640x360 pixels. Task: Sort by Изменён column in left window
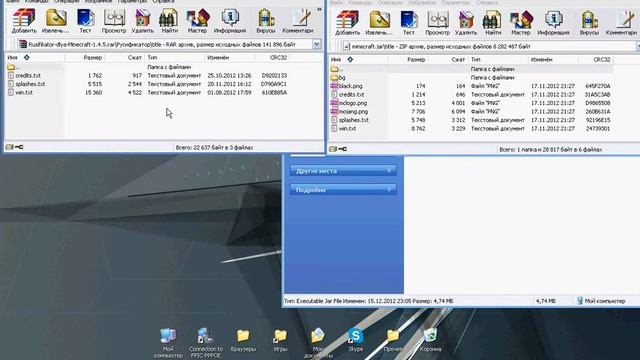point(230,58)
